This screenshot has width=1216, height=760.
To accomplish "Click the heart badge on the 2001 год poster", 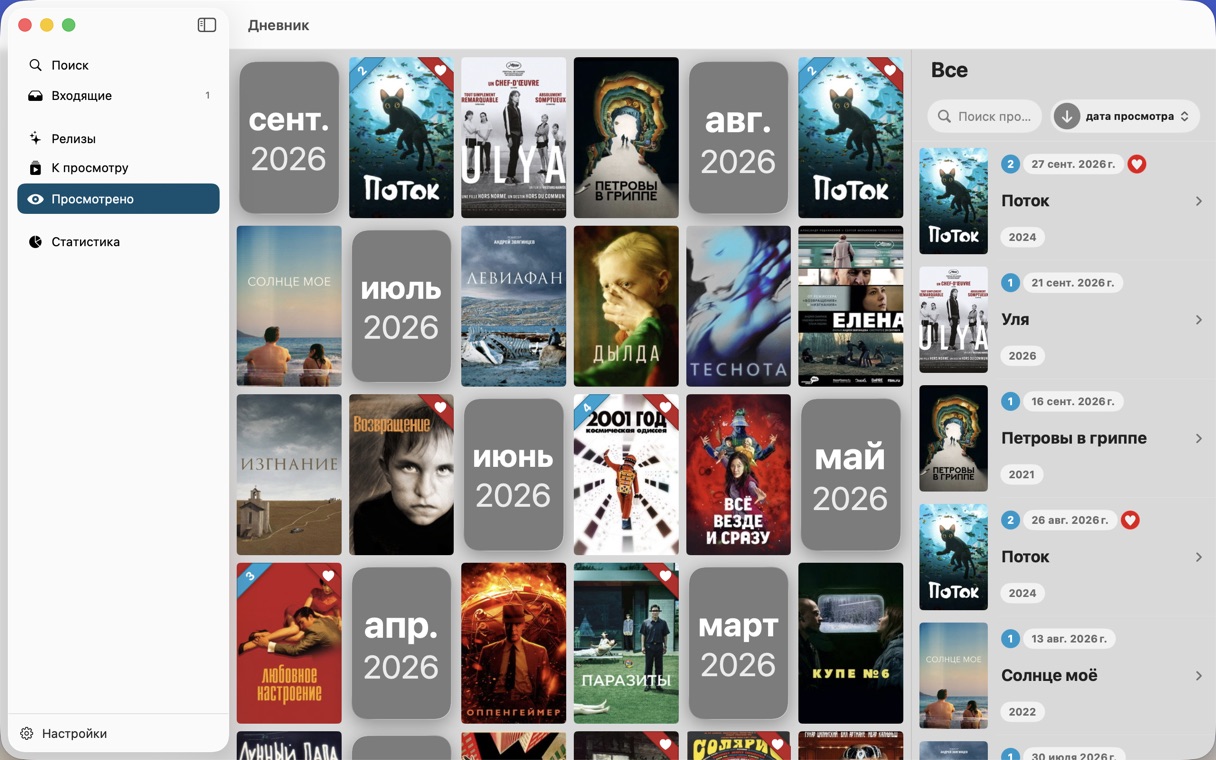I will pos(665,407).
